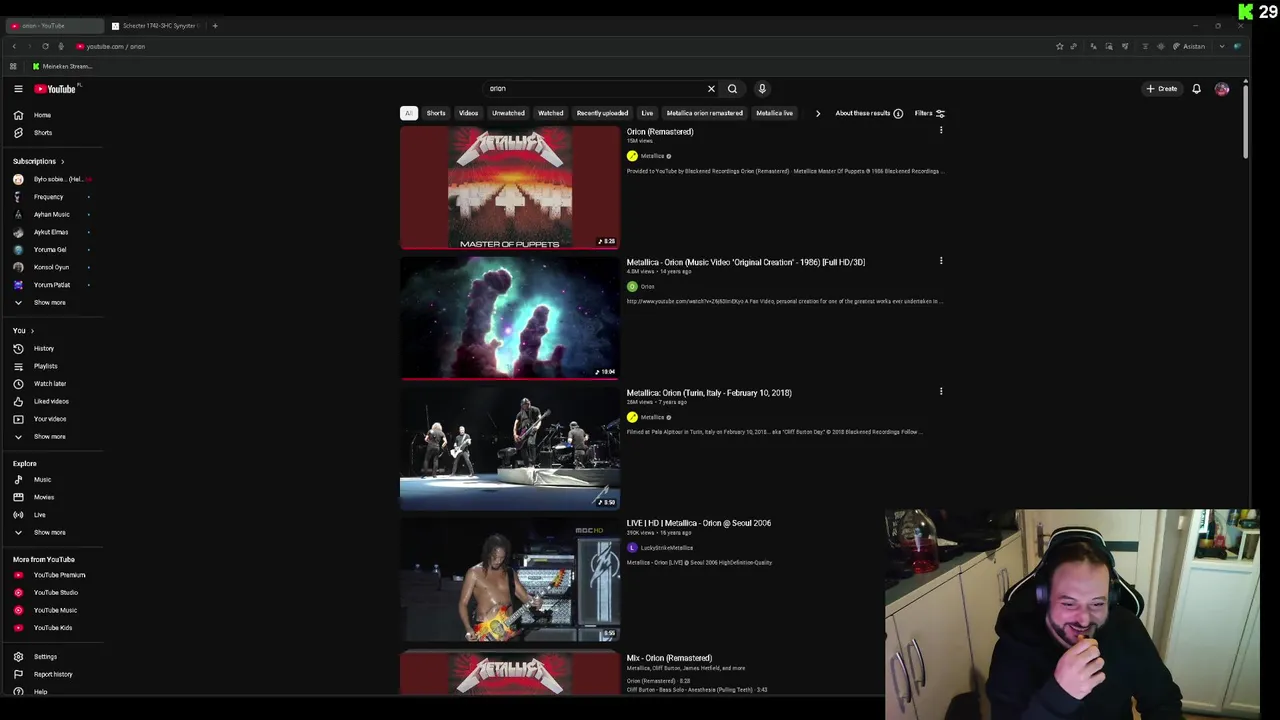Select the All filter chip

coord(408,114)
